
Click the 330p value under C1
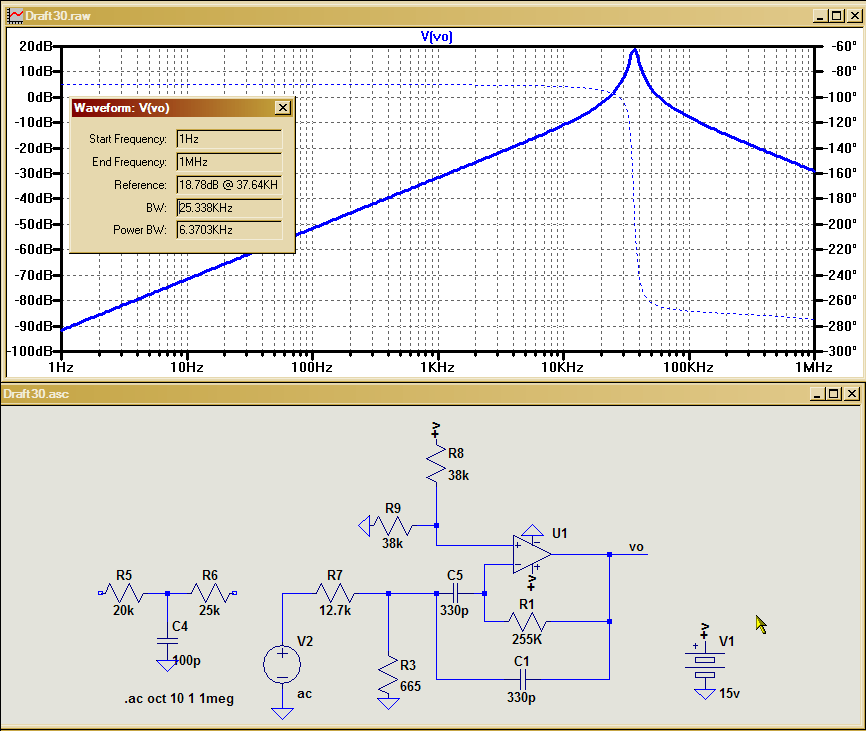click(521, 697)
